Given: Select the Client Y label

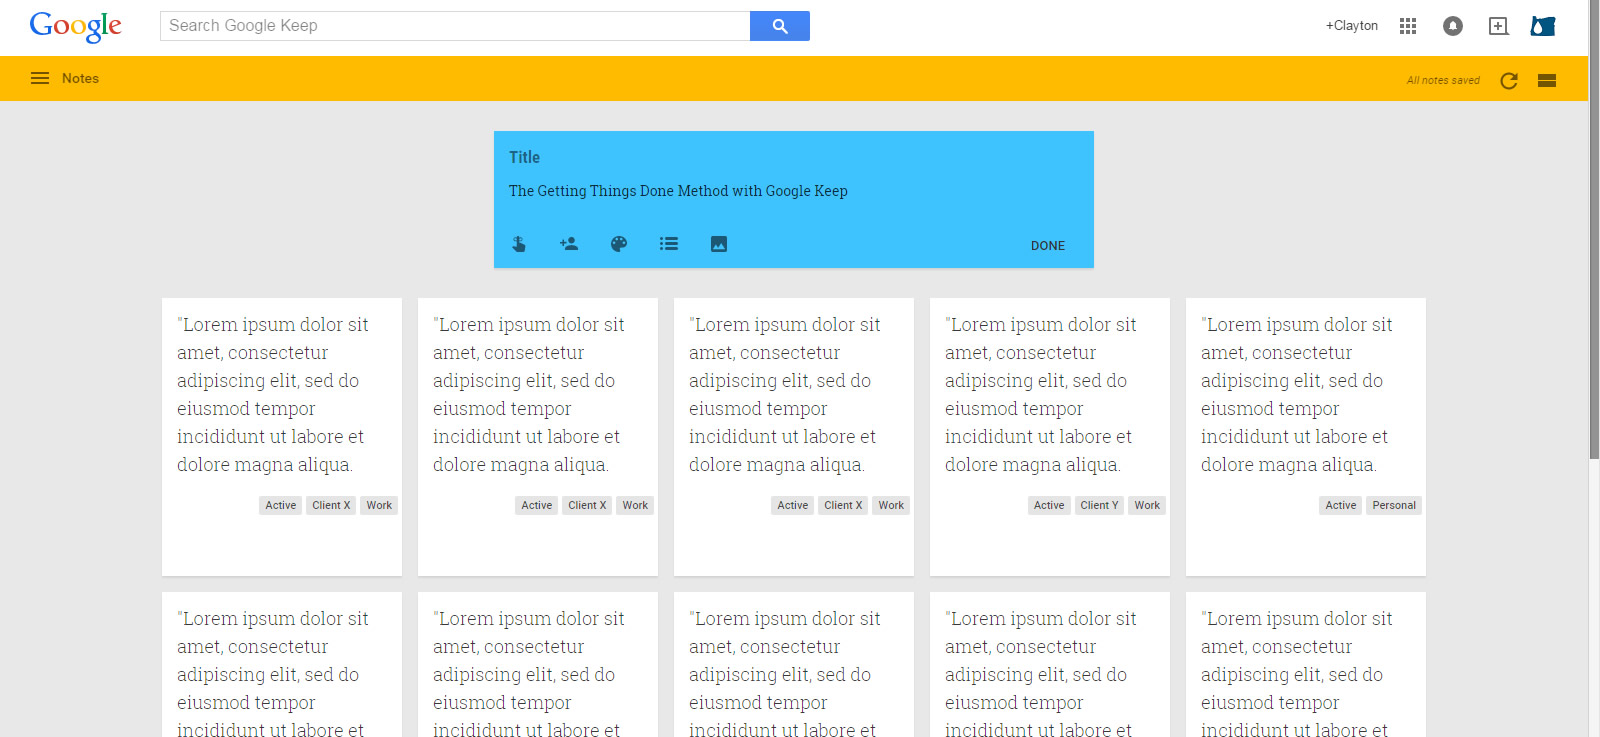Looking at the screenshot, I should 1099,505.
